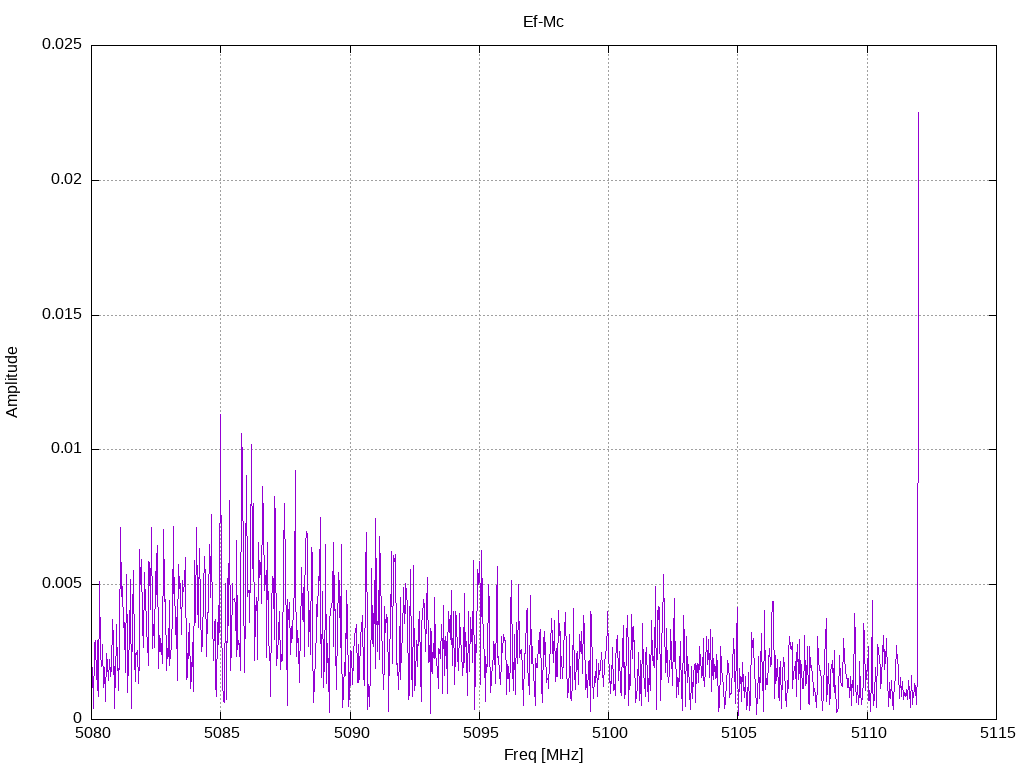Click grid intersection at 5100 MHz and 0.015
This screenshot has height=768, width=1024.
(608, 315)
